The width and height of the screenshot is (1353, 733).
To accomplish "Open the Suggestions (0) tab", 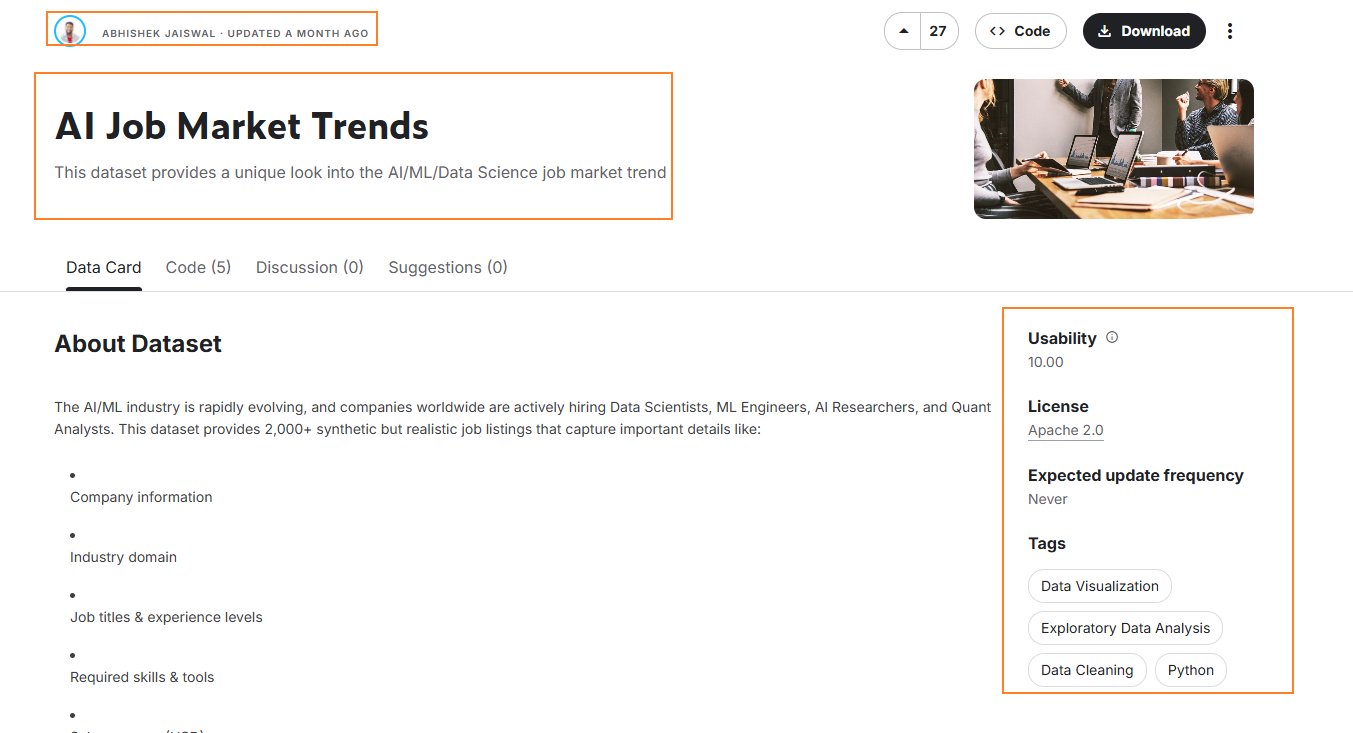I will 448,267.
